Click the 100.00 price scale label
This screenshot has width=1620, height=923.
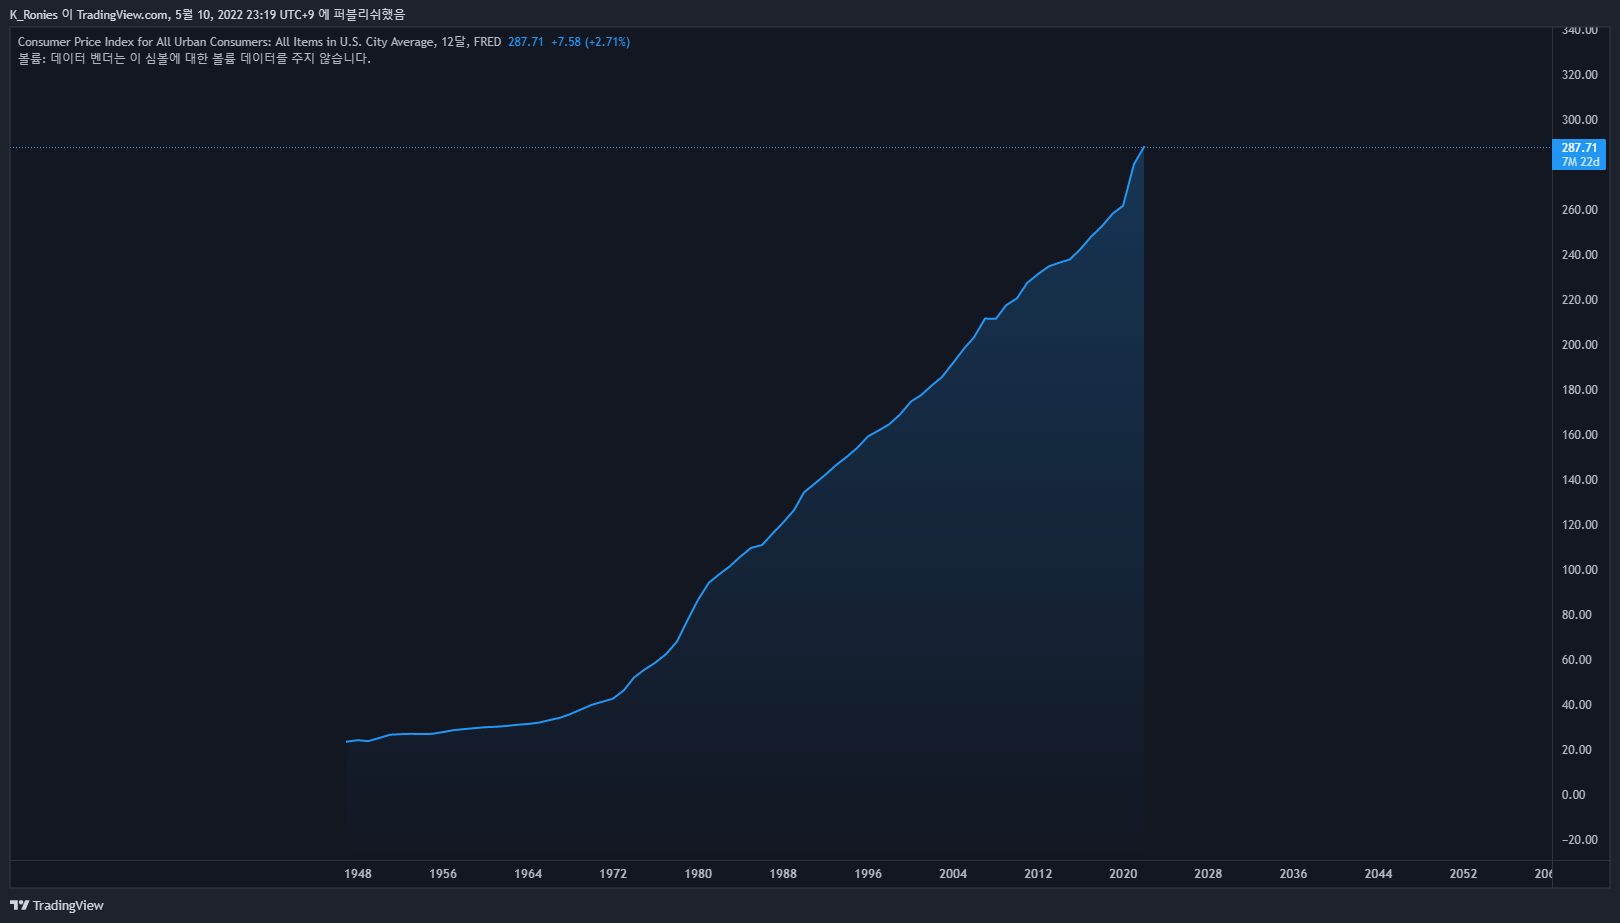click(x=1580, y=570)
